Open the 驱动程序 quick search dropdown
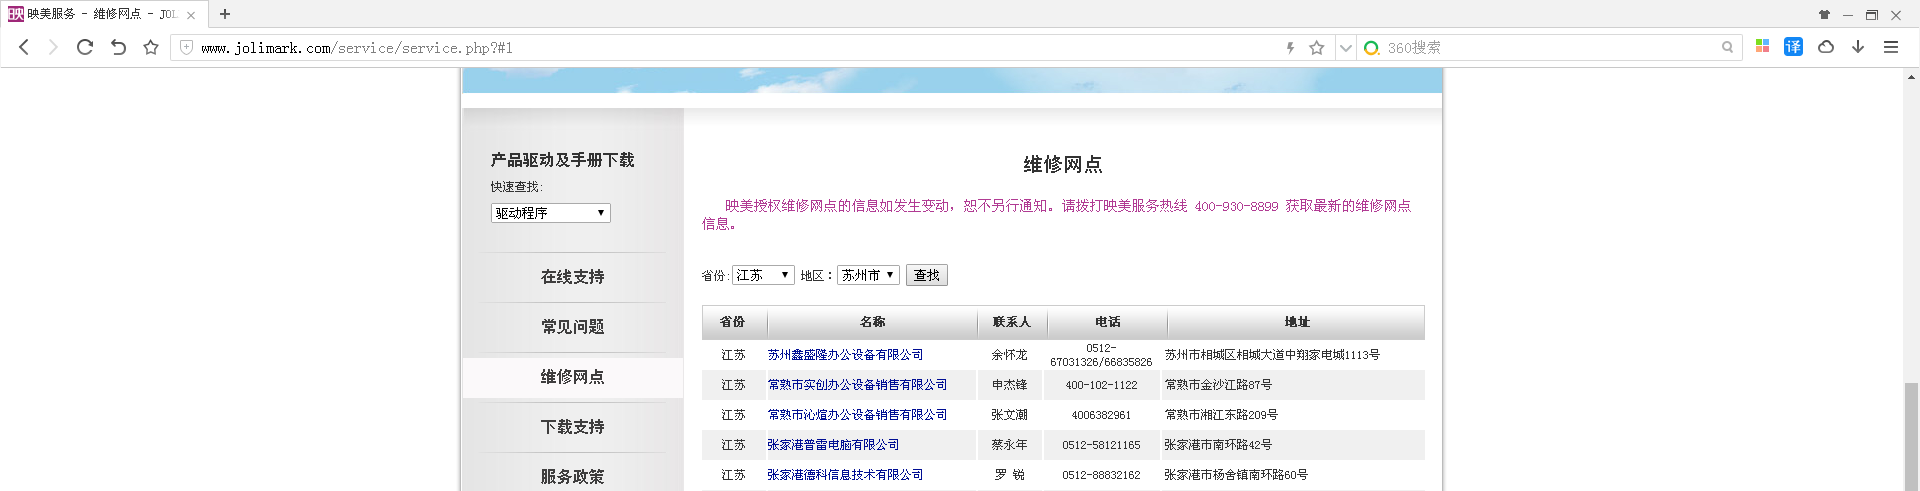This screenshot has height=491, width=1920. tap(550, 213)
